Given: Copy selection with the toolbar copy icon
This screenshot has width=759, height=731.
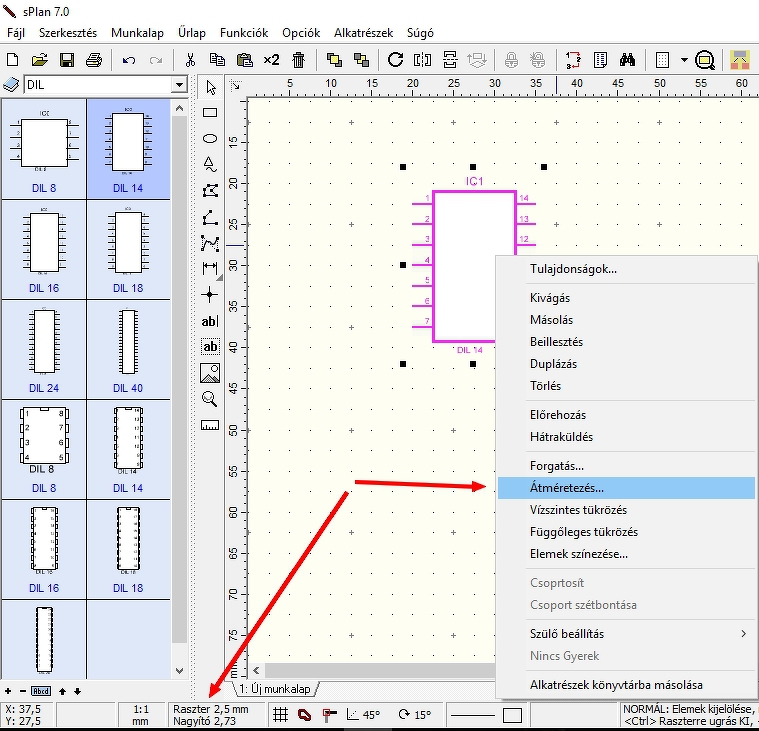Looking at the screenshot, I should click(x=217, y=60).
